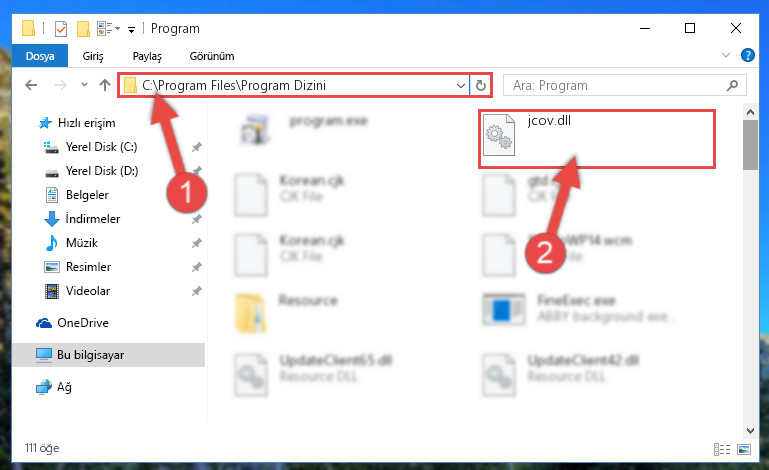This screenshot has height=470, width=769.
Task: Open the Help question mark icon
Action: click(747, 55)
